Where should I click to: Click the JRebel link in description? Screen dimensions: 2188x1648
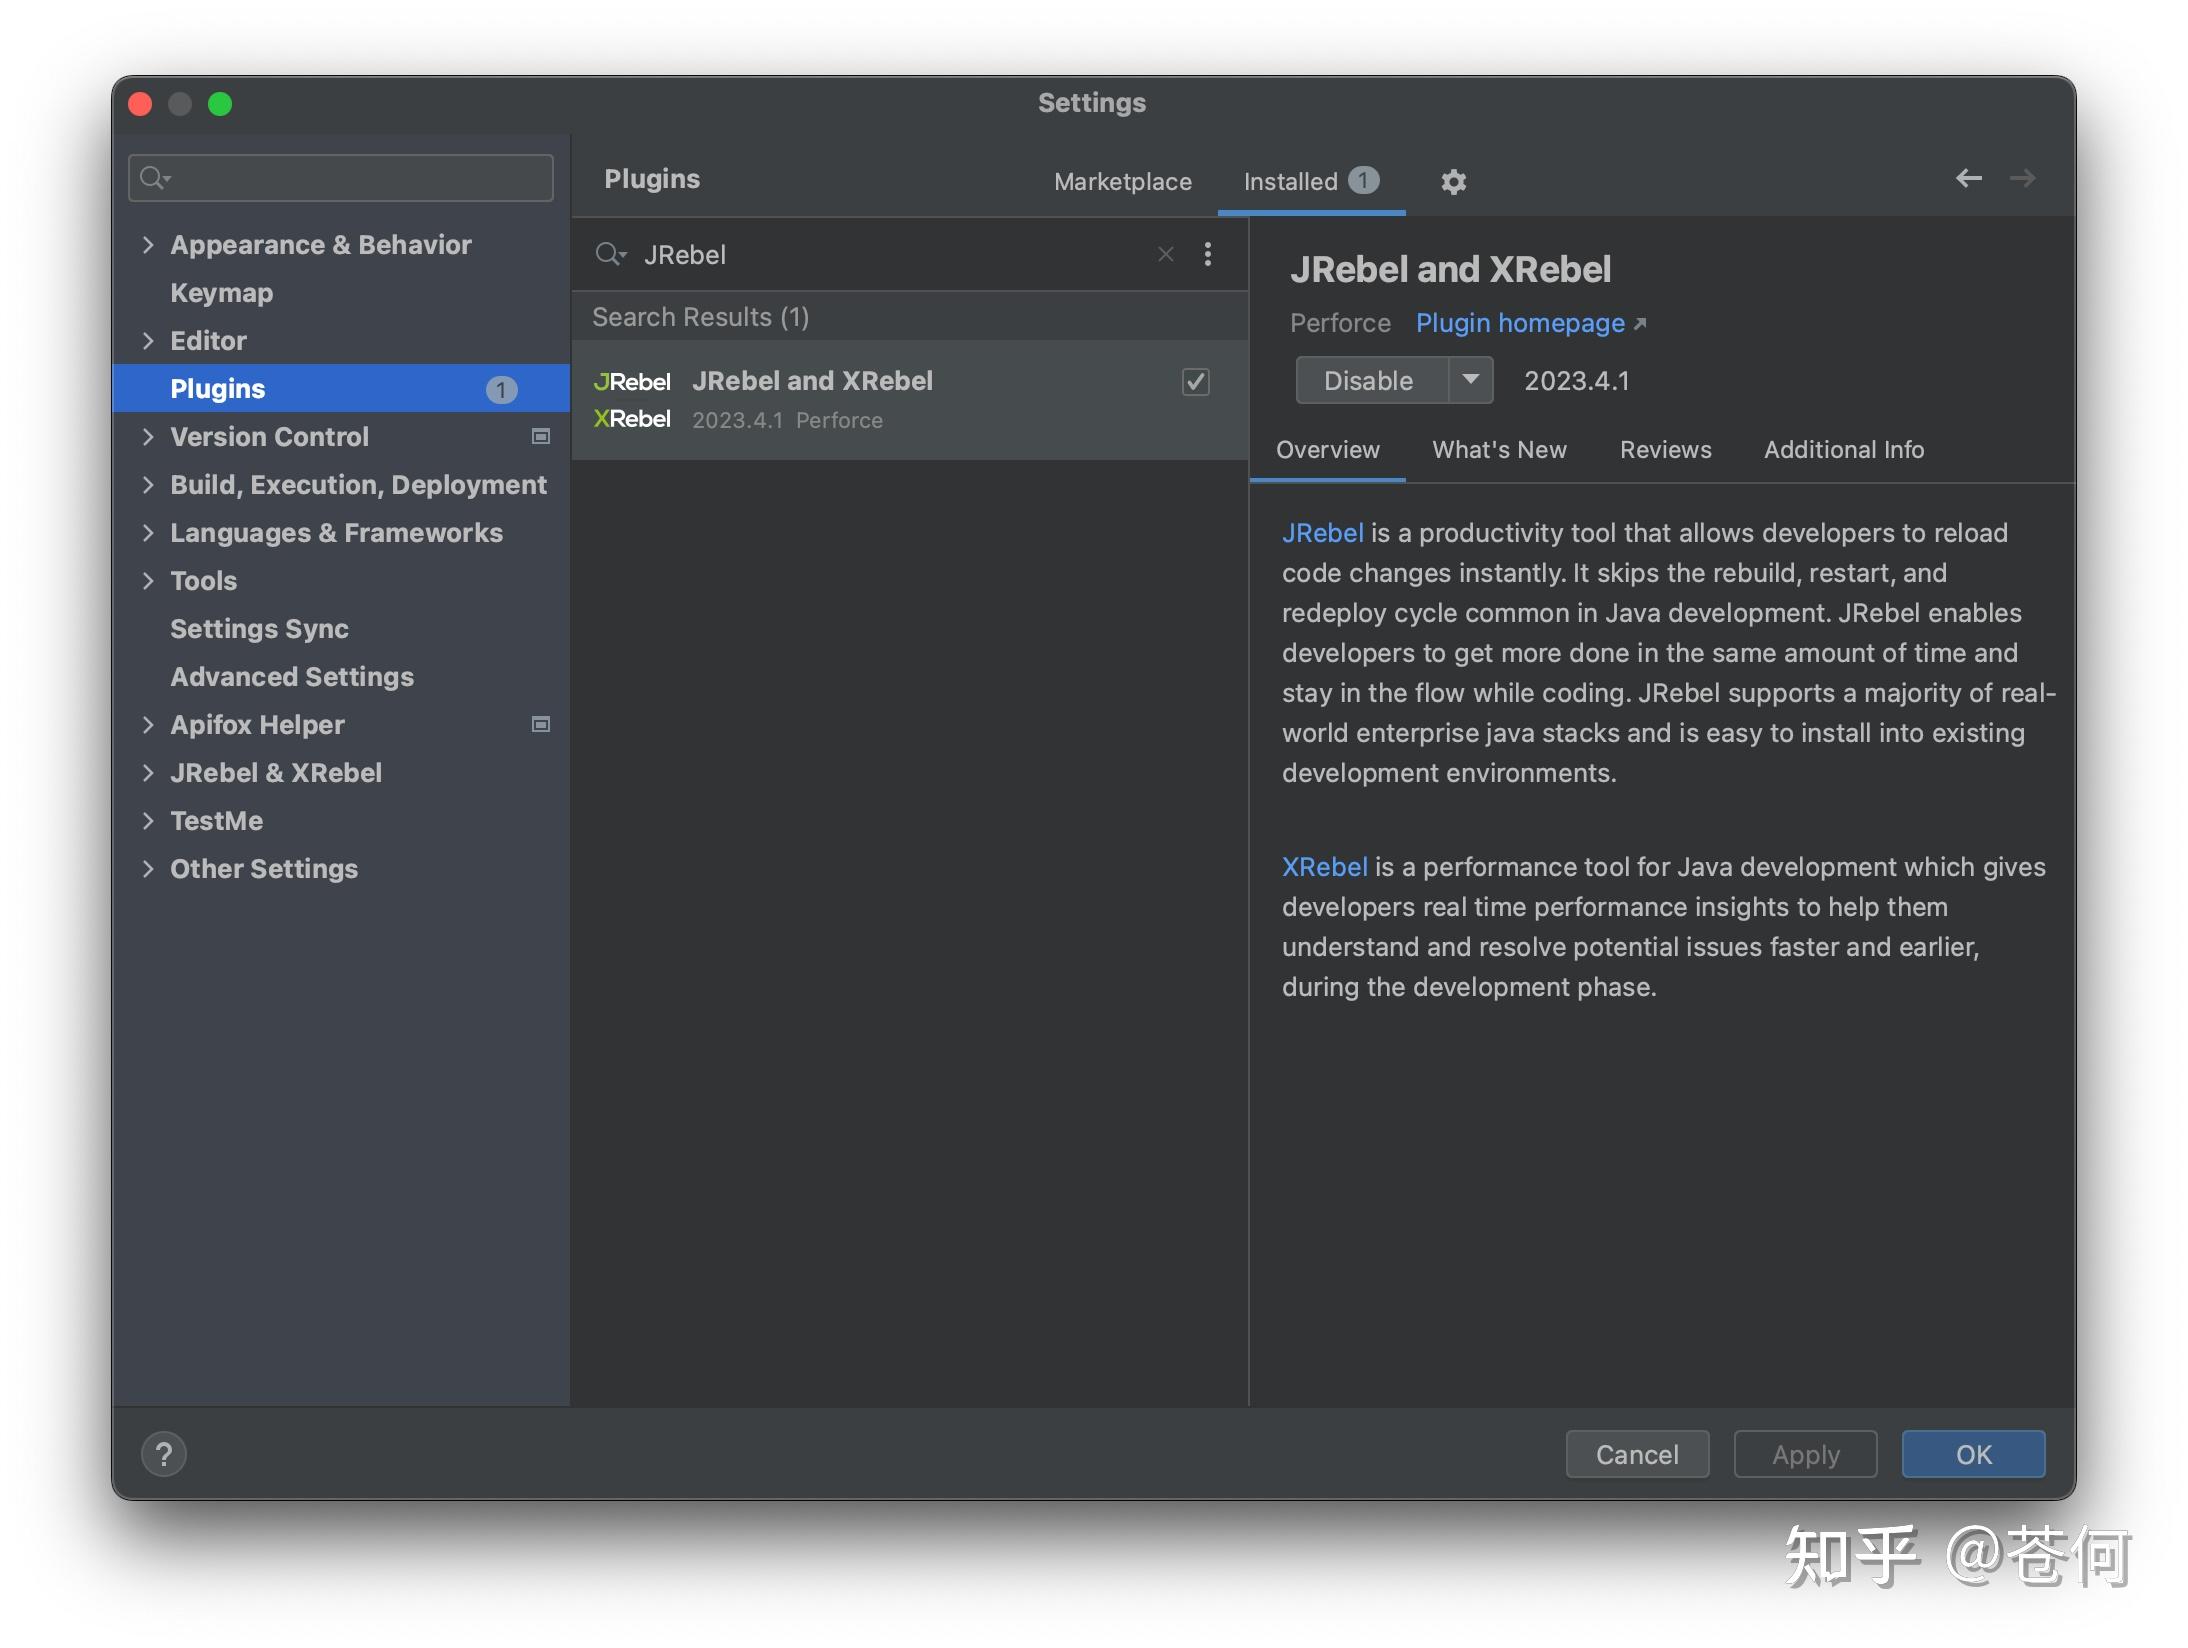1322,532
